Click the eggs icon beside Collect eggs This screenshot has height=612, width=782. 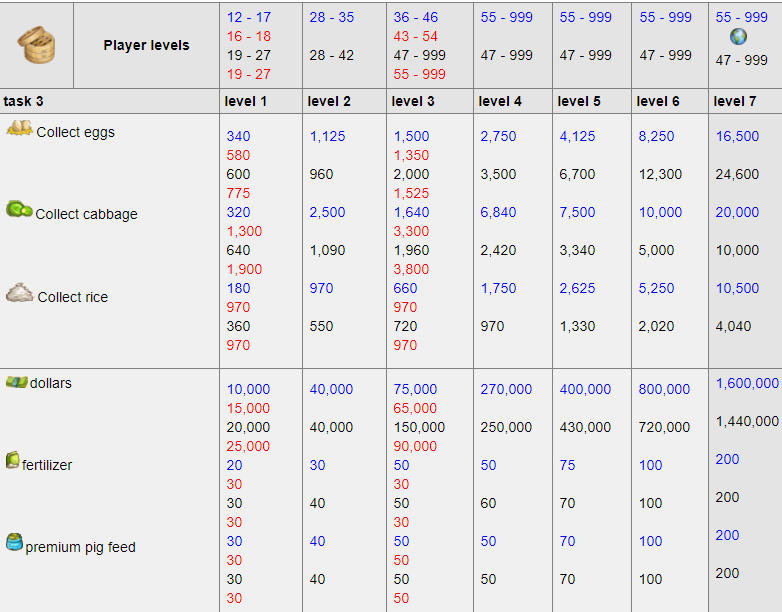[x=19, y=128]
